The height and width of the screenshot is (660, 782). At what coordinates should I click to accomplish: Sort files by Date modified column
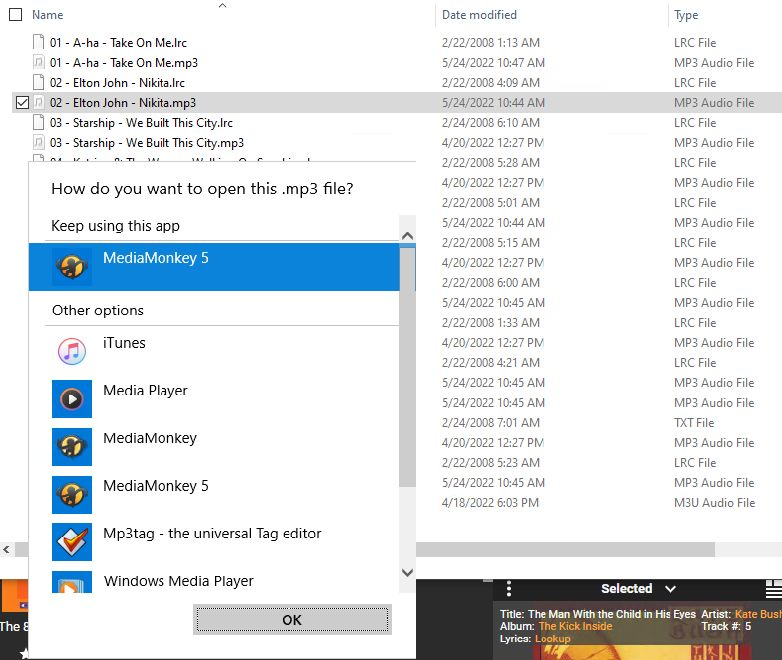[x=480, y=15]
